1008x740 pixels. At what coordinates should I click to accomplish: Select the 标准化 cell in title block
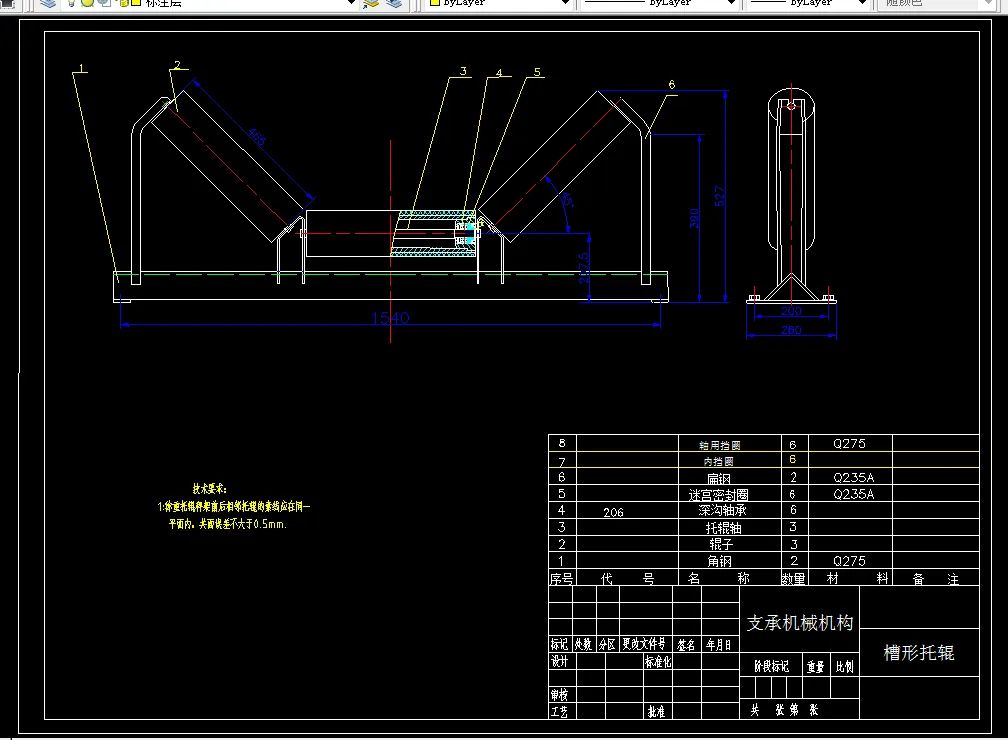tap(658, 661)
